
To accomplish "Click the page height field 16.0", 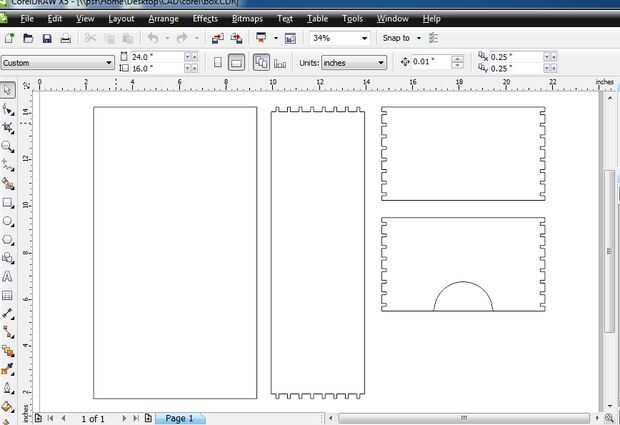I will pyautogui.click(x=157, y=68).
